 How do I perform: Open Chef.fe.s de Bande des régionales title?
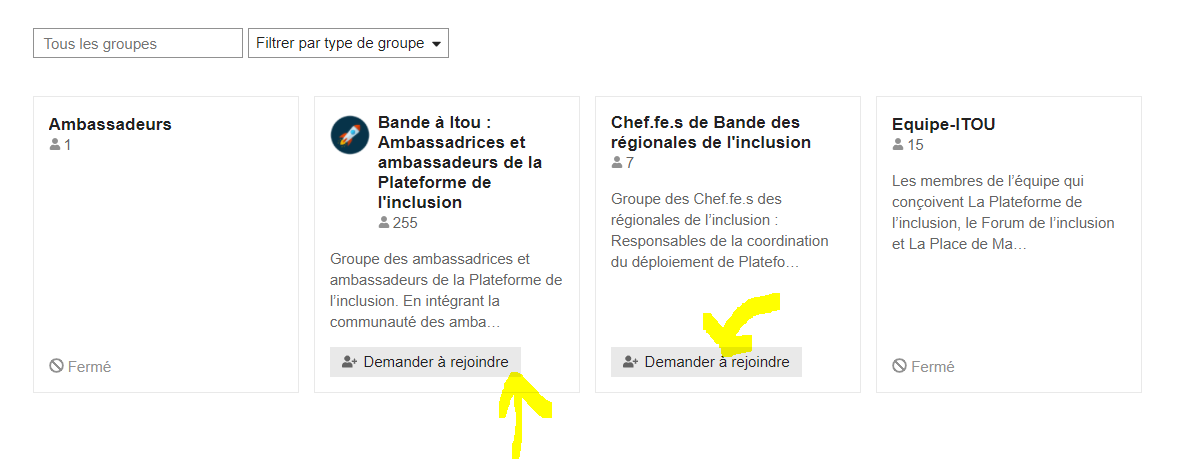pos(711,132)
